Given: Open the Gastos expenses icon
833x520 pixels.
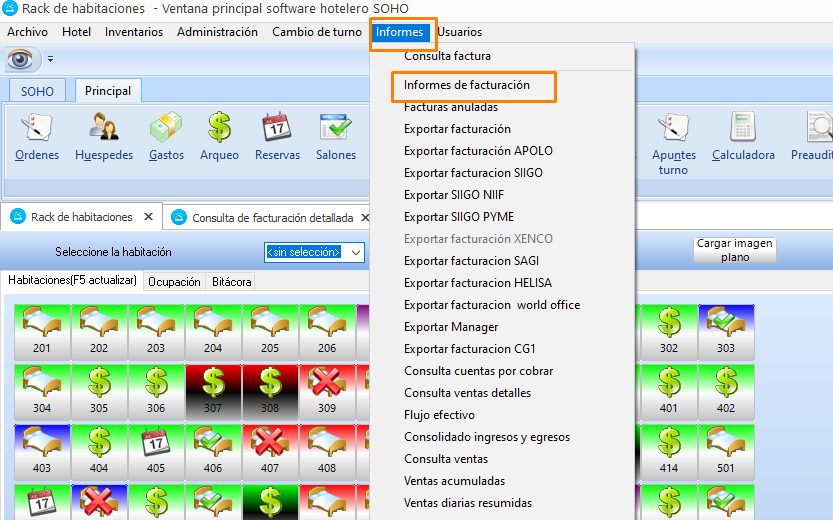Looking at the screenshot, I should 166,136.
